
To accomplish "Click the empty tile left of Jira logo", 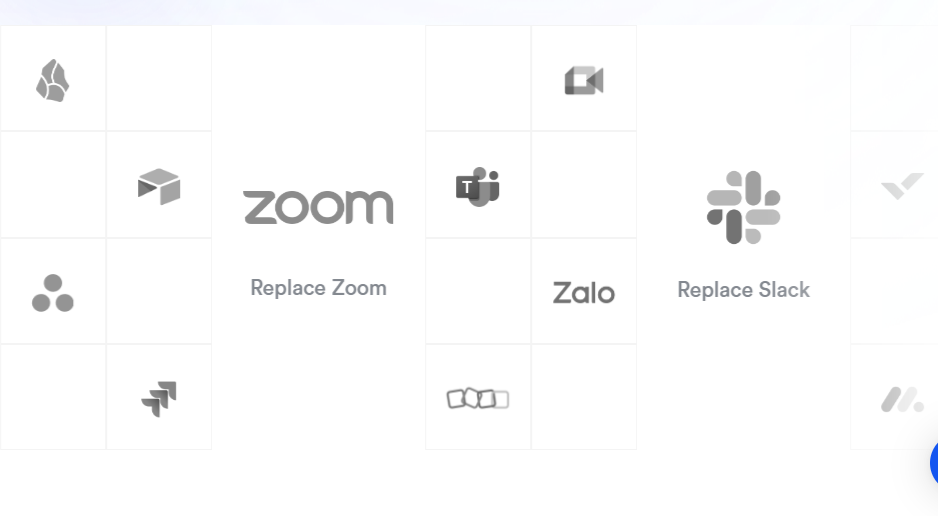I will pyautogui.click(x=53, y=397).
